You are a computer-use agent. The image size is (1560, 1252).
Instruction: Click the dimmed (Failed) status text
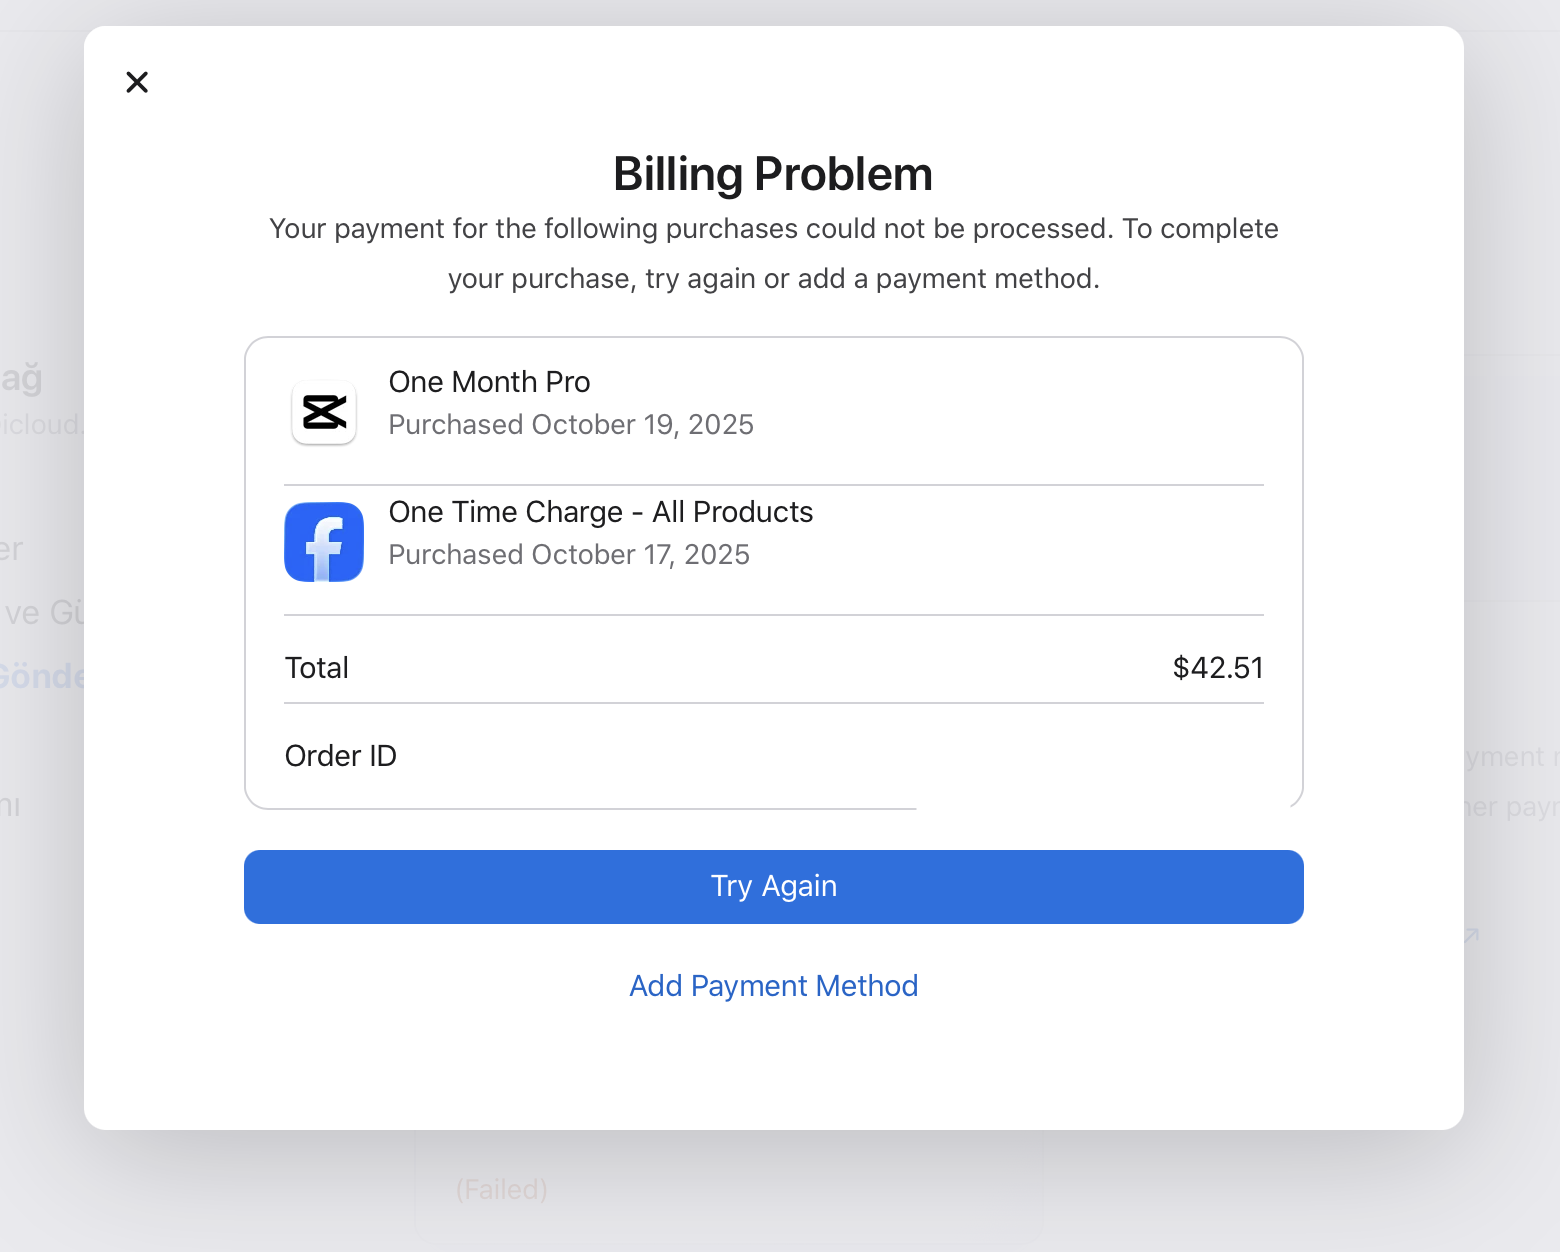click(501, 1189)
